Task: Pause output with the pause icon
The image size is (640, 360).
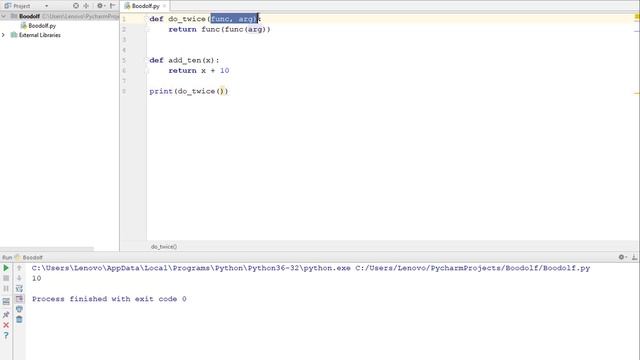Action: tap(6, 289)
